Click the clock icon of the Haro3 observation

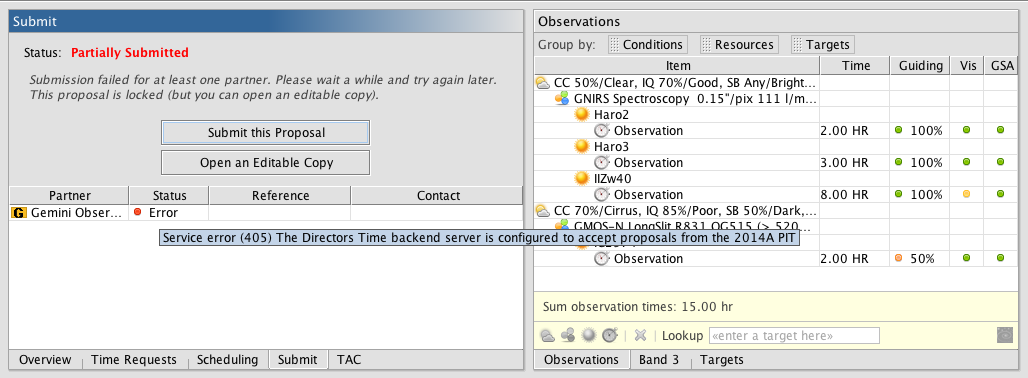tap(602, 162)
